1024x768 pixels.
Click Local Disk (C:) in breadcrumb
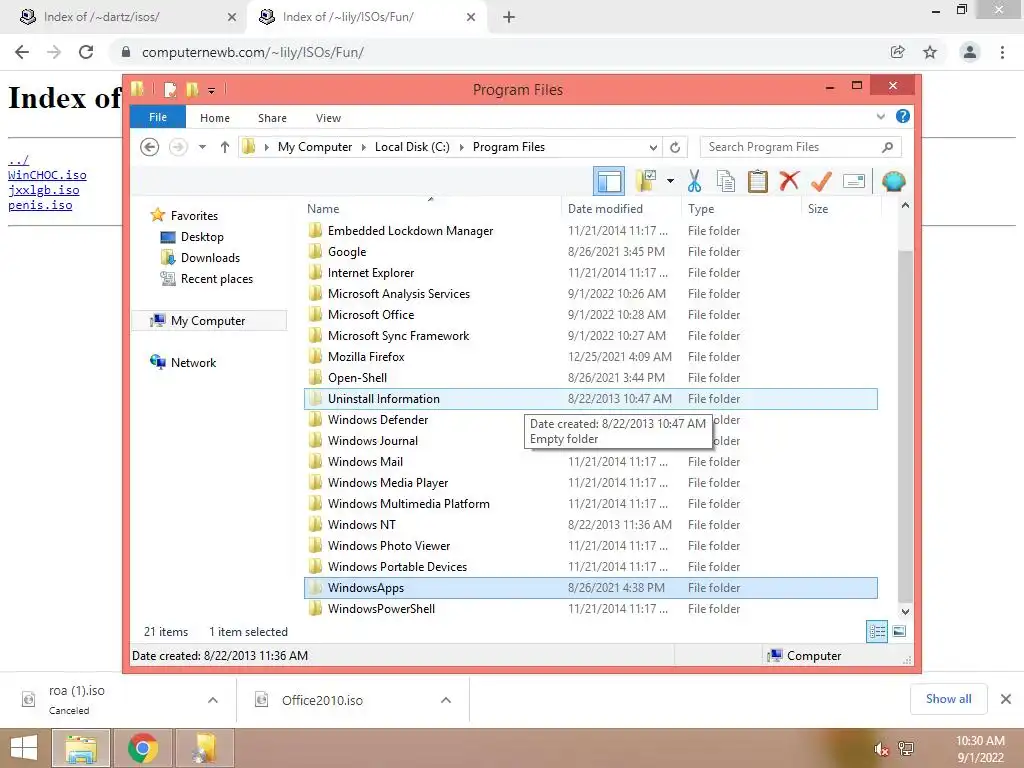[x=412, y=147]
